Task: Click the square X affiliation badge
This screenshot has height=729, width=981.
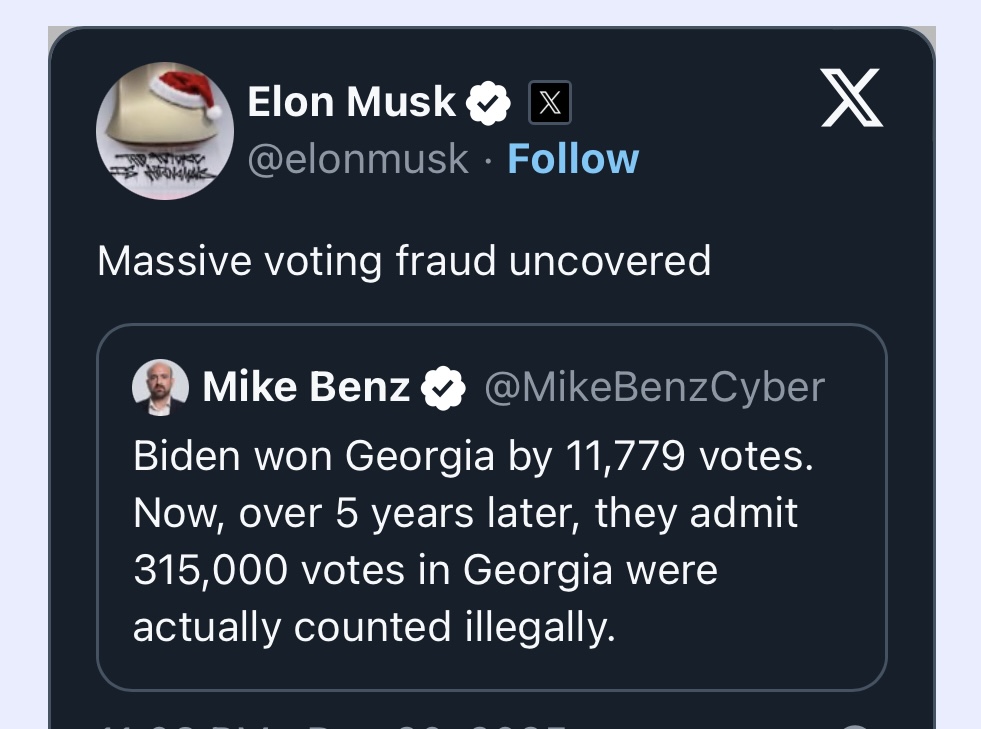Action: coord(549,102)
